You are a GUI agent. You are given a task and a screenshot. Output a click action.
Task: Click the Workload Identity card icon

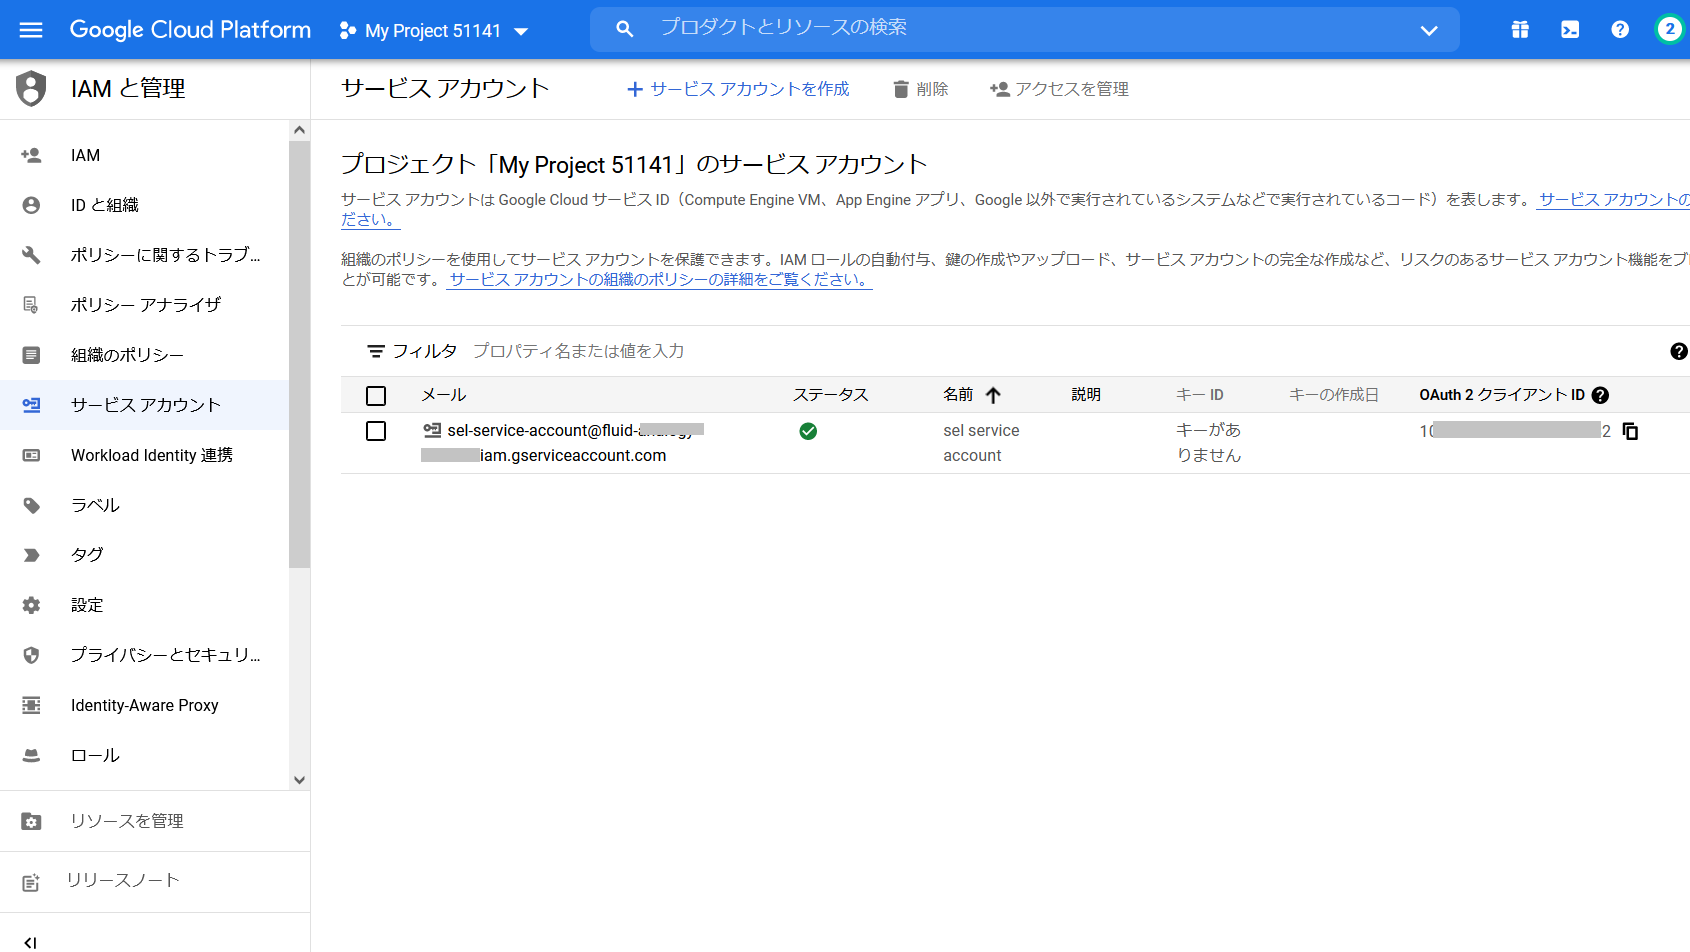[x=31, y=455]
